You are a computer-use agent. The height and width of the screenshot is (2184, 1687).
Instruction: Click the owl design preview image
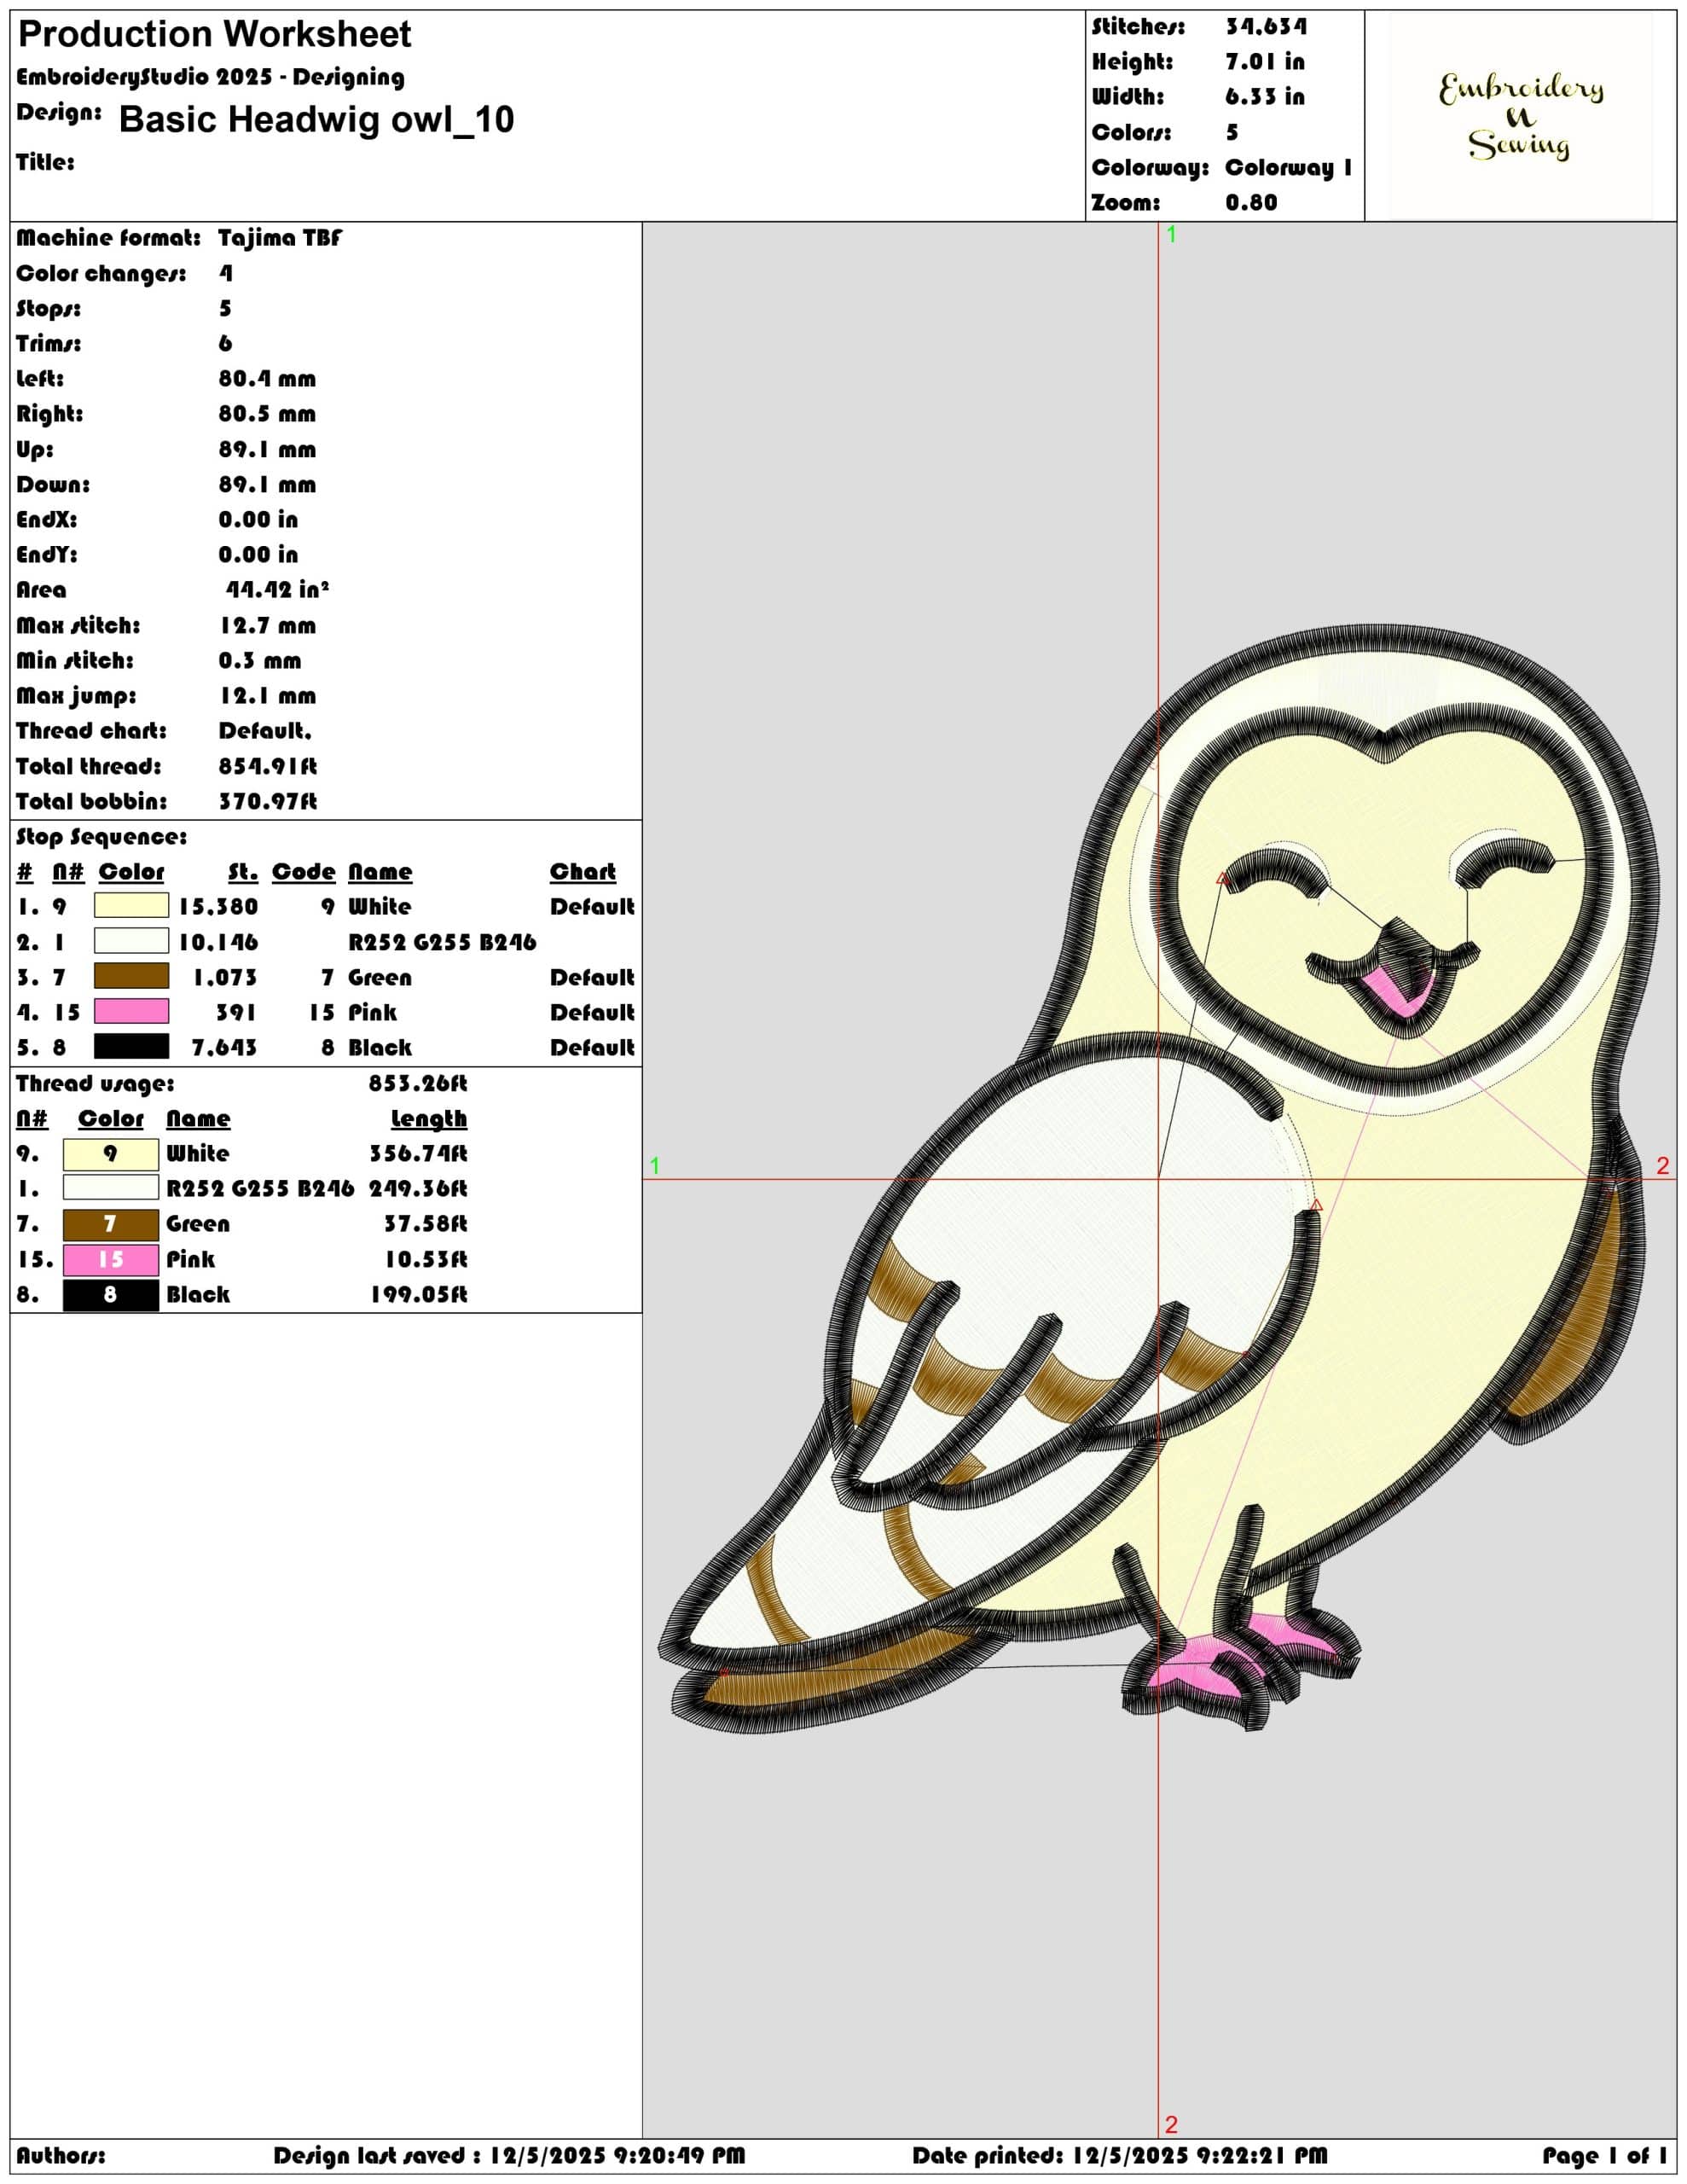pyautogui.click(x=1158, y=1178)
